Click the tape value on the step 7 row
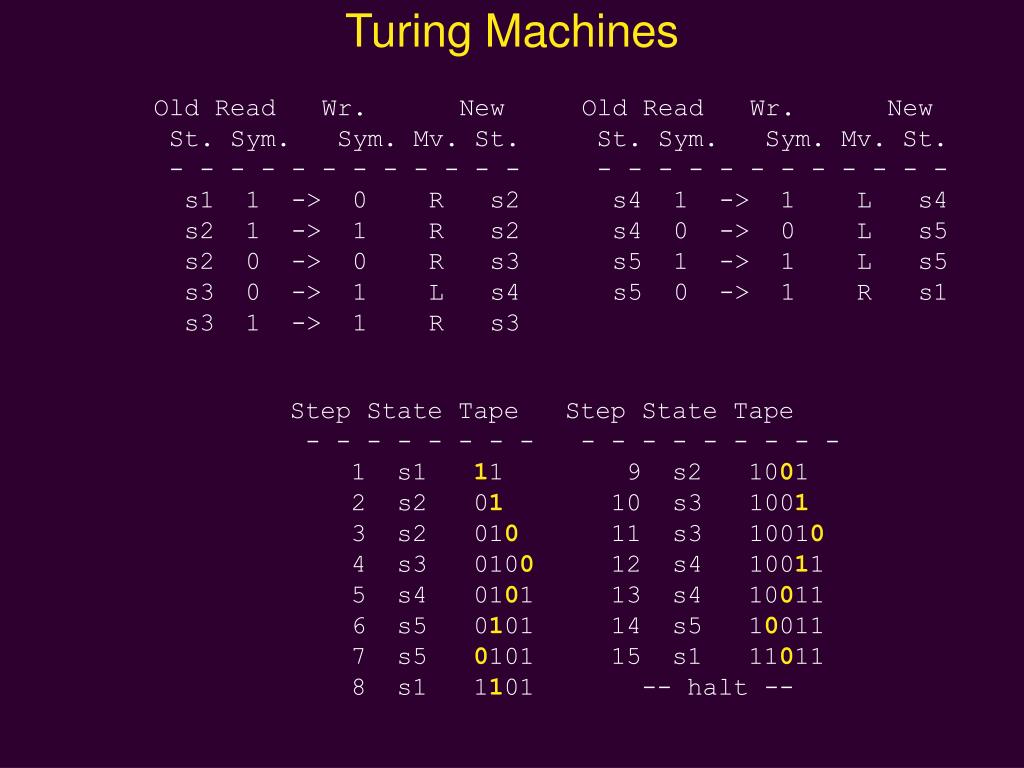The image size is (1024, 768). 504,656
